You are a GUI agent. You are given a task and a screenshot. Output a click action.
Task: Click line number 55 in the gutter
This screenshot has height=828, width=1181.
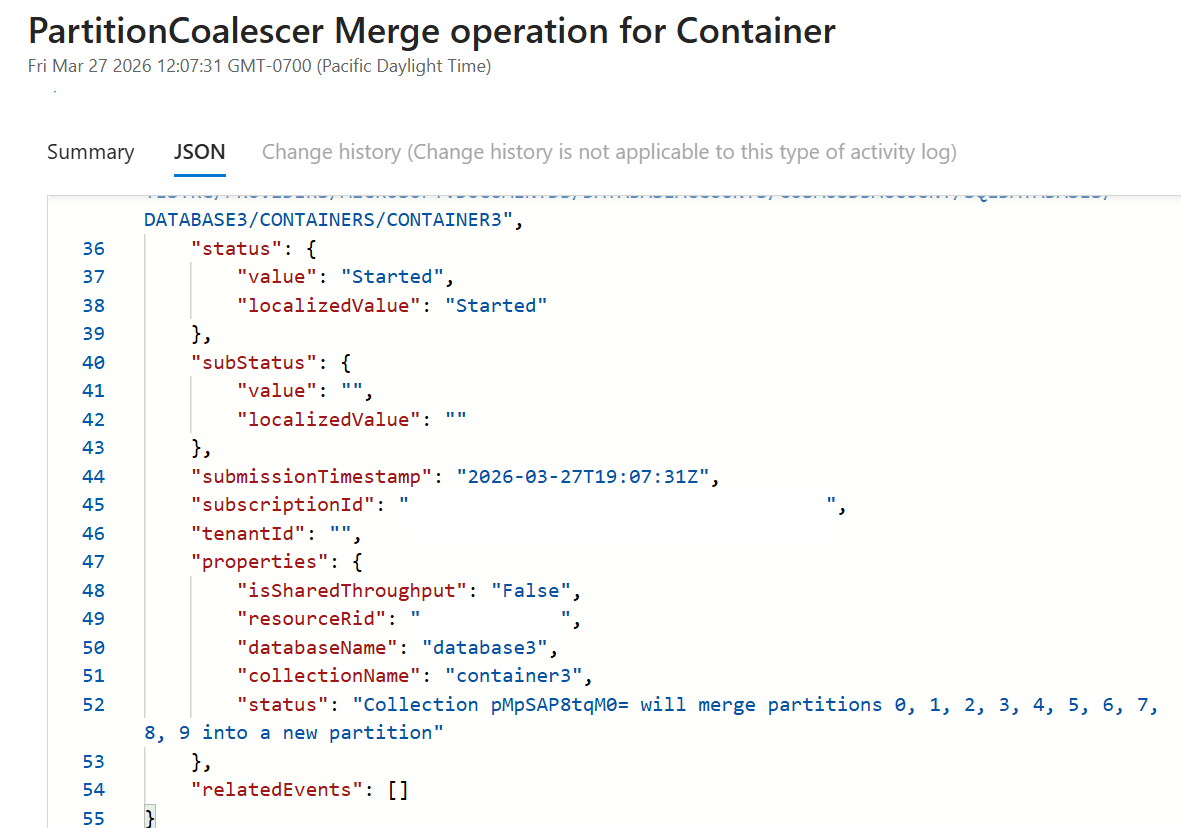[x=93, y=818]
